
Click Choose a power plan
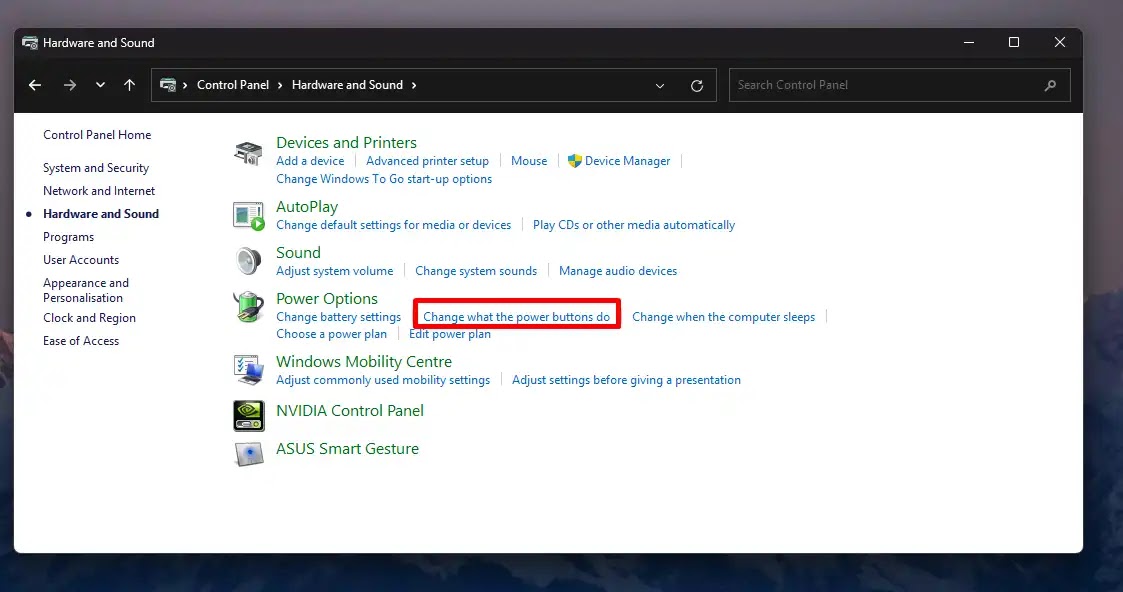pos(332,334)
